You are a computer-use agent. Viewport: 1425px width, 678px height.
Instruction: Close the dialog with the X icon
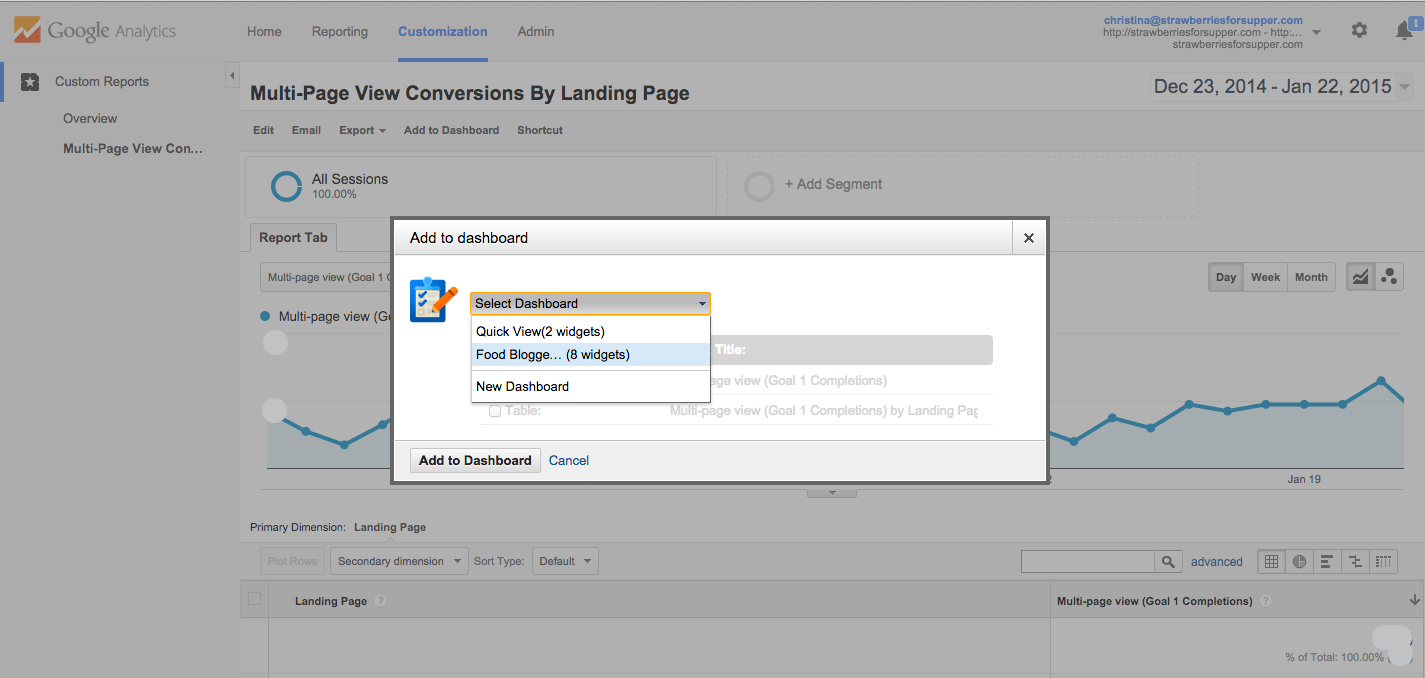(1028, 238)
